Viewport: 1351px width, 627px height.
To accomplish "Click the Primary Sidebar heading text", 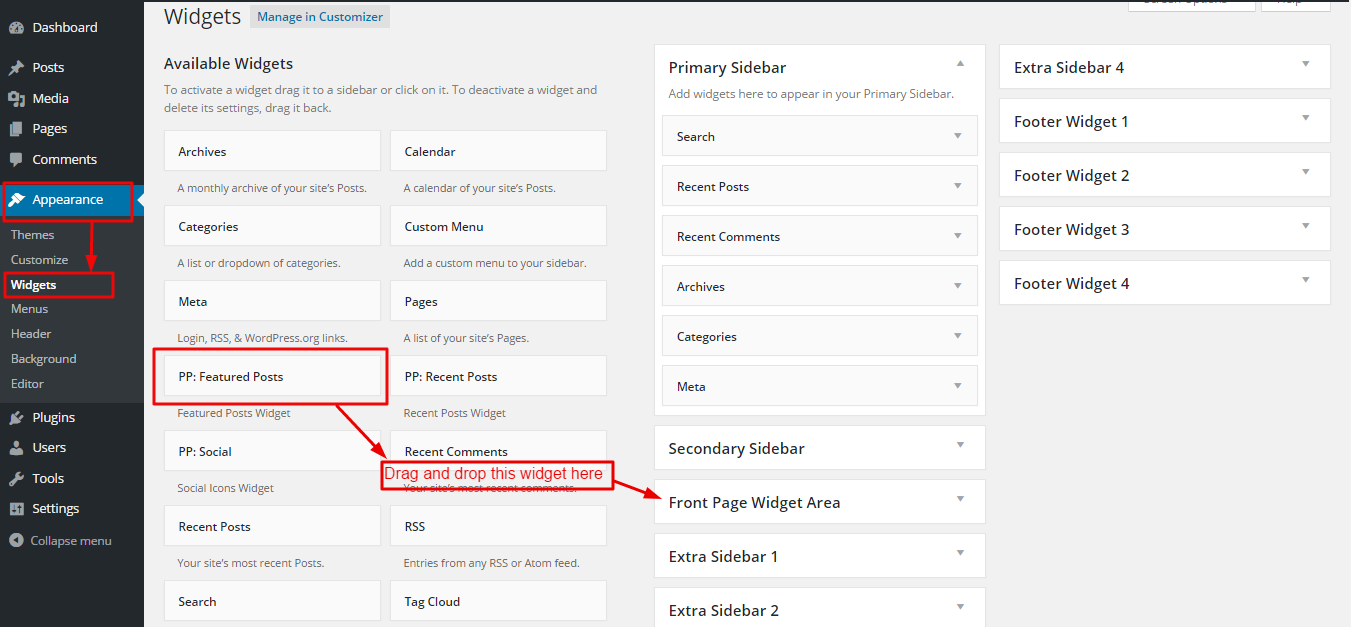I will 727,67.
